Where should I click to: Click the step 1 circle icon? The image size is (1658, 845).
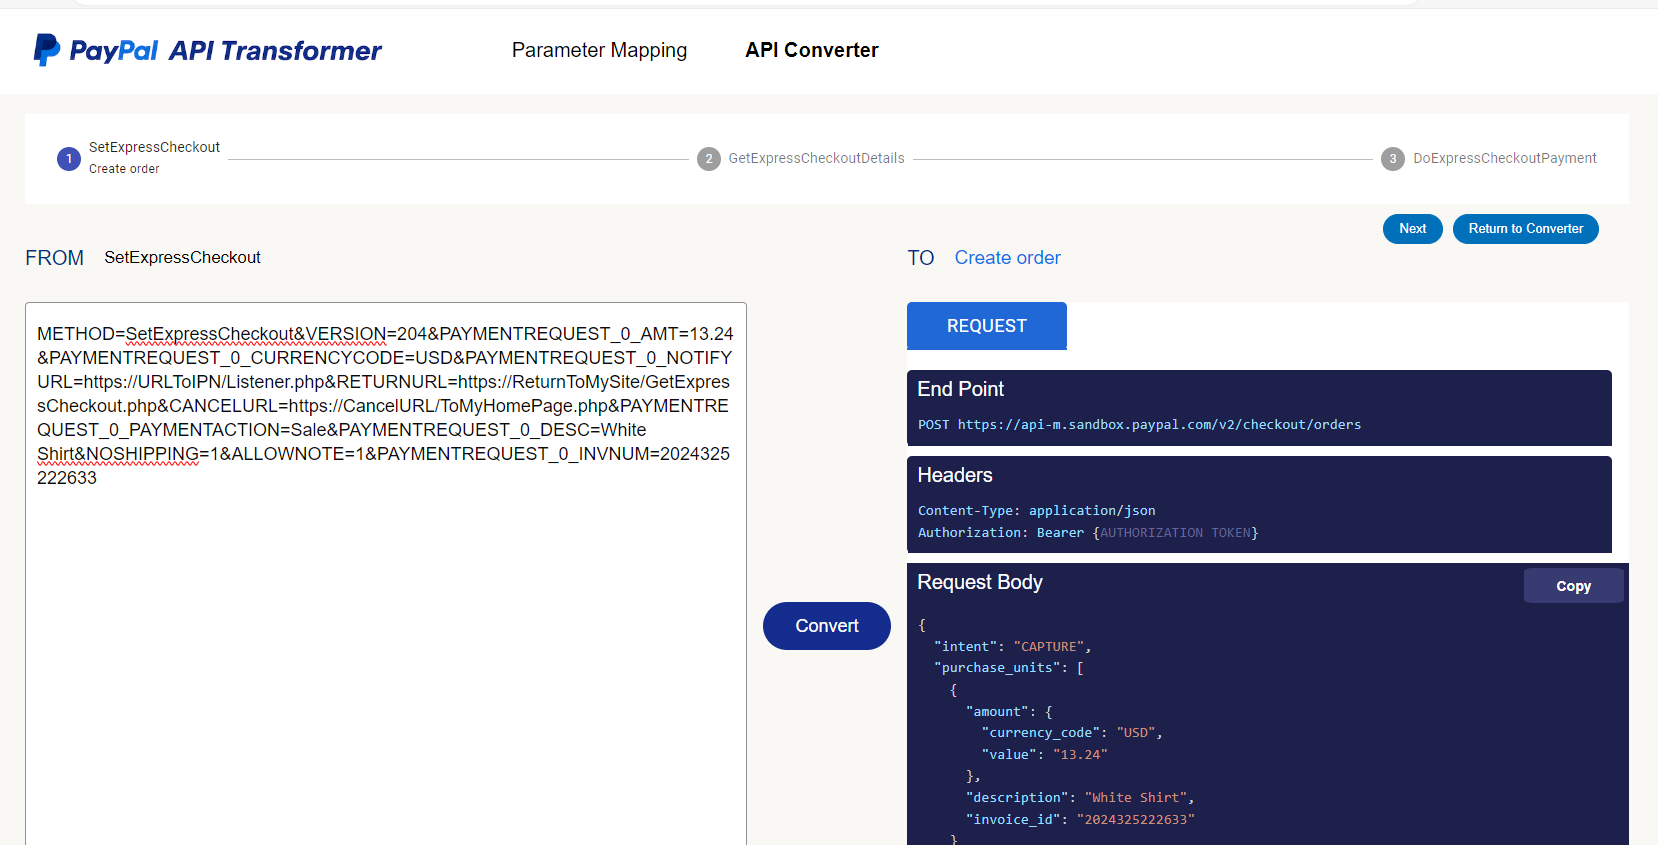(69, 159)
